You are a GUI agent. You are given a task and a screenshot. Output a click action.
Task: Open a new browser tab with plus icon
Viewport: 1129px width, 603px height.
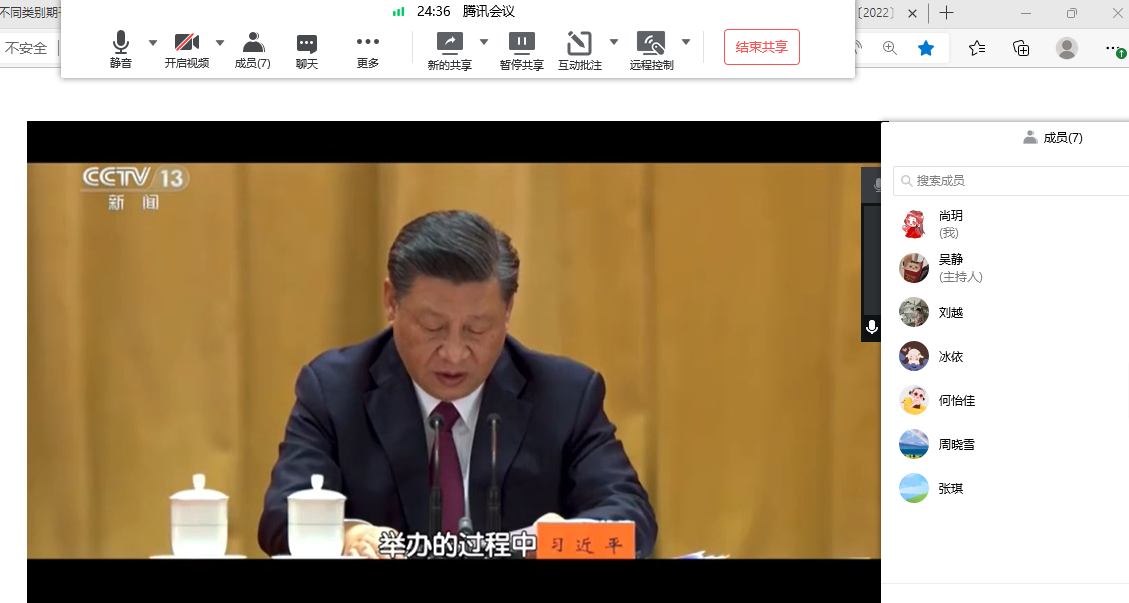point(946,13)
